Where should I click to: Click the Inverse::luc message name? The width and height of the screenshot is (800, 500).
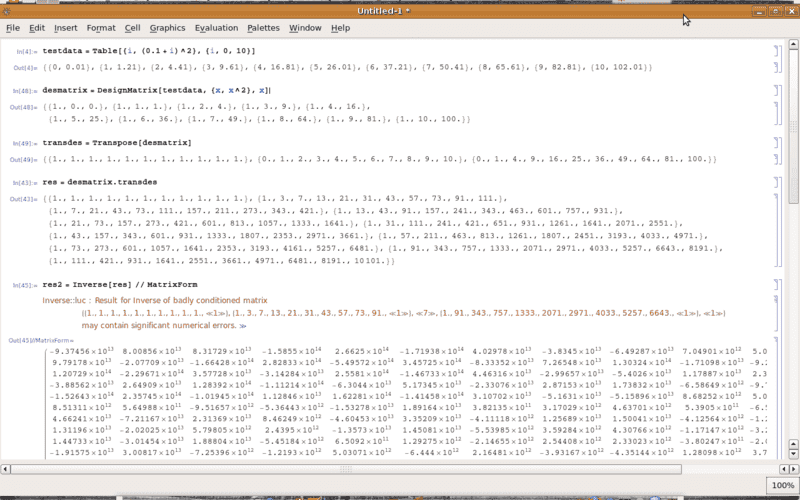65,301
